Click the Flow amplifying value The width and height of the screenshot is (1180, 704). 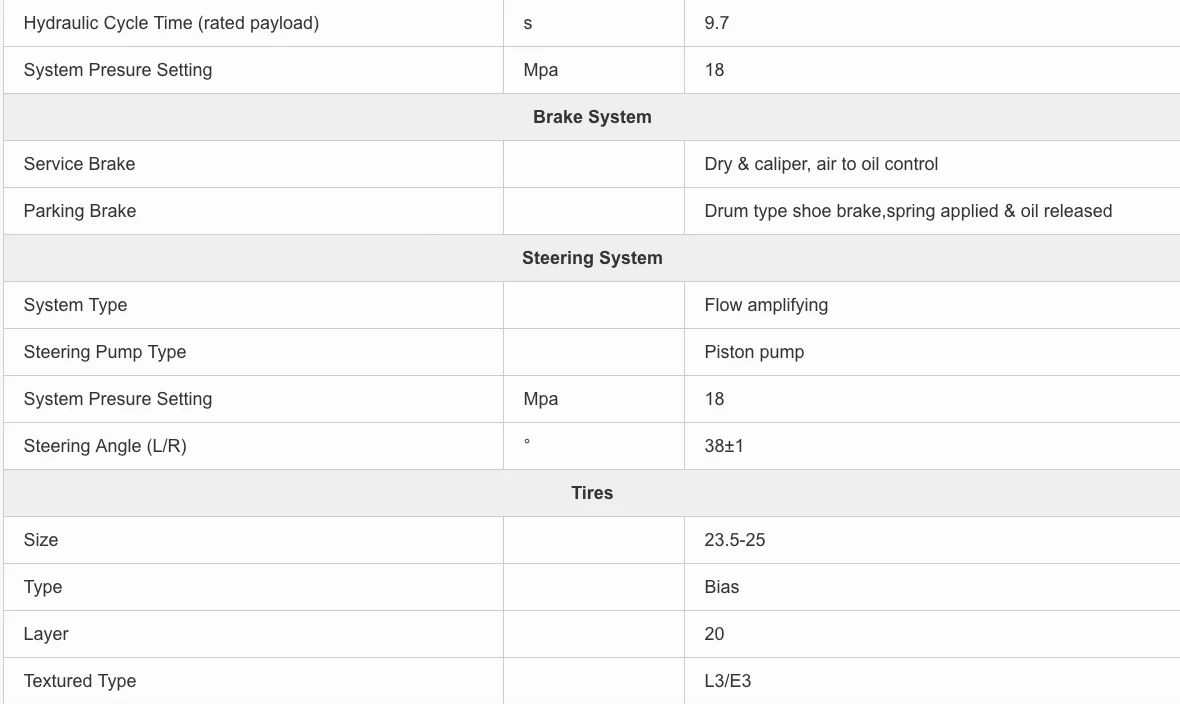pyautogui.click(x=766, y=305)
